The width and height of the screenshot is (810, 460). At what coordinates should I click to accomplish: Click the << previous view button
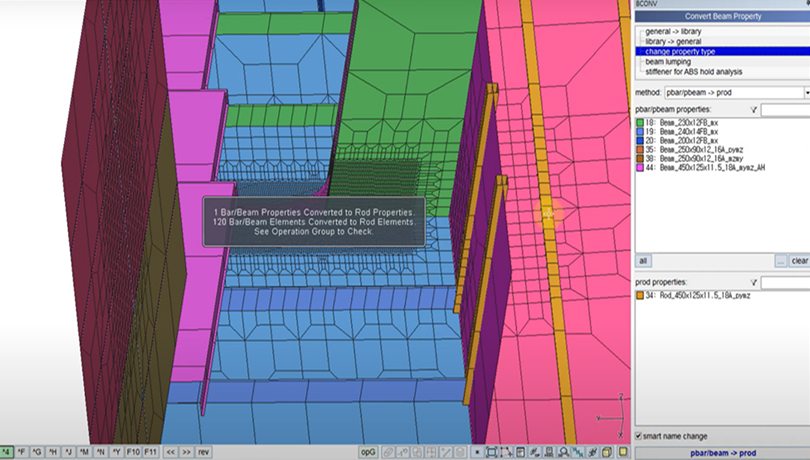click(170, 452)
